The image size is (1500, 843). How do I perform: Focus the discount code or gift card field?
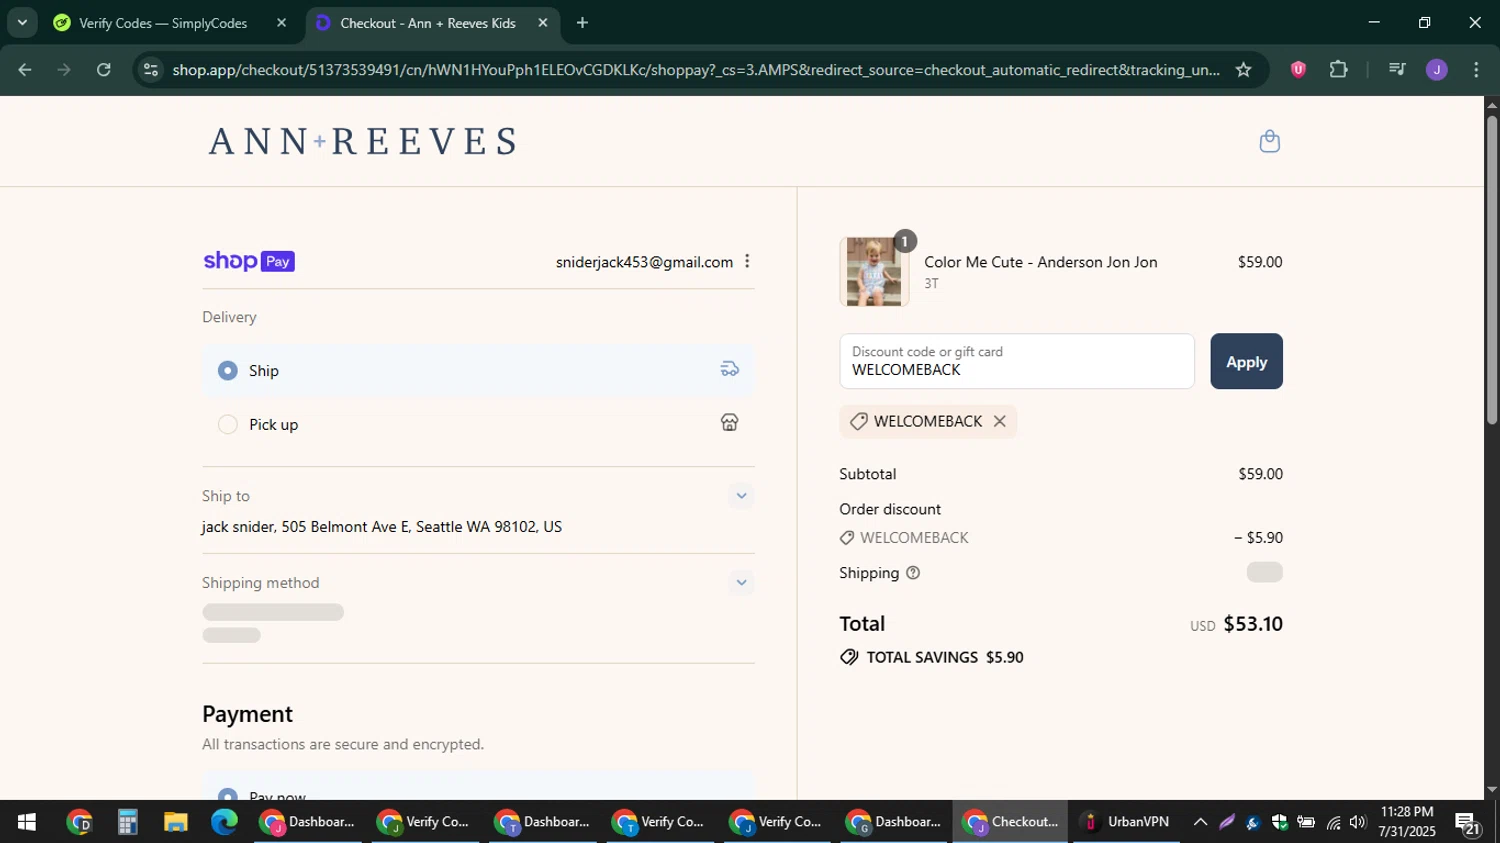[1017, 362]
